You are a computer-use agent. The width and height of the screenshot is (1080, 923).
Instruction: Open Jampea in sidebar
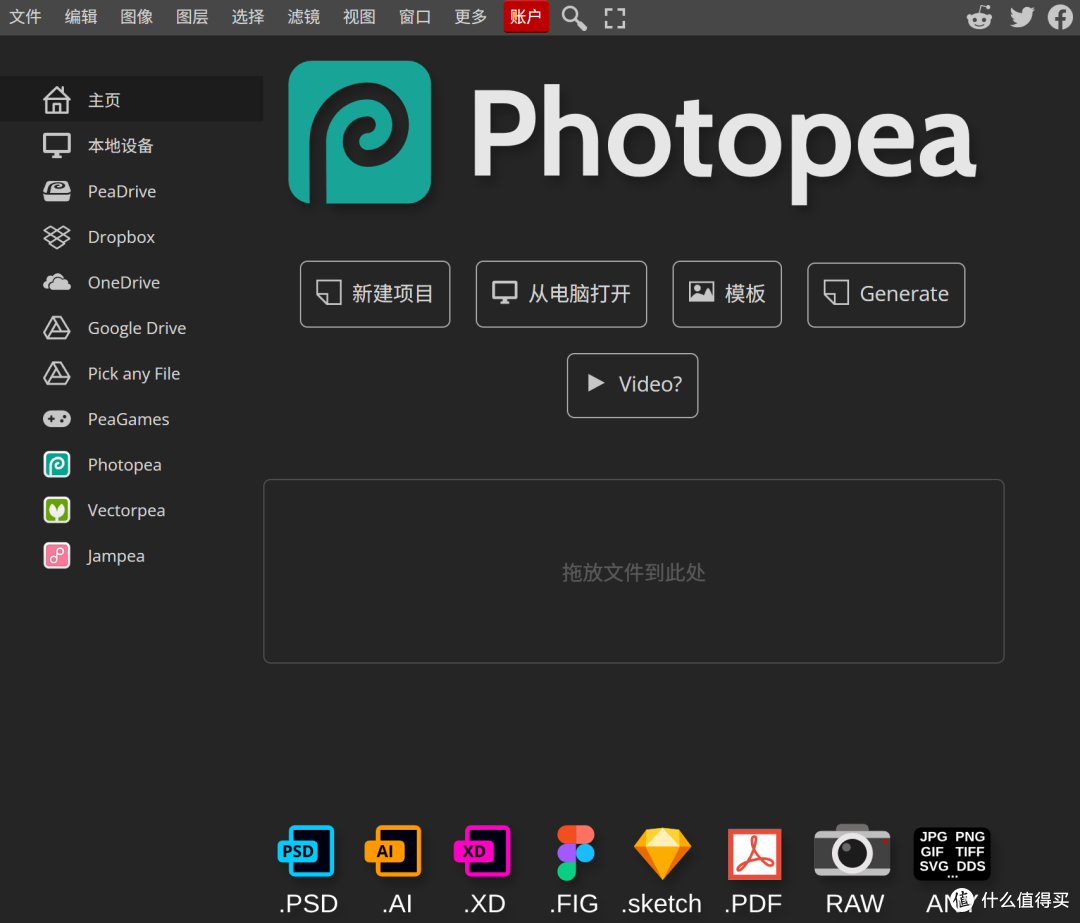132,555
